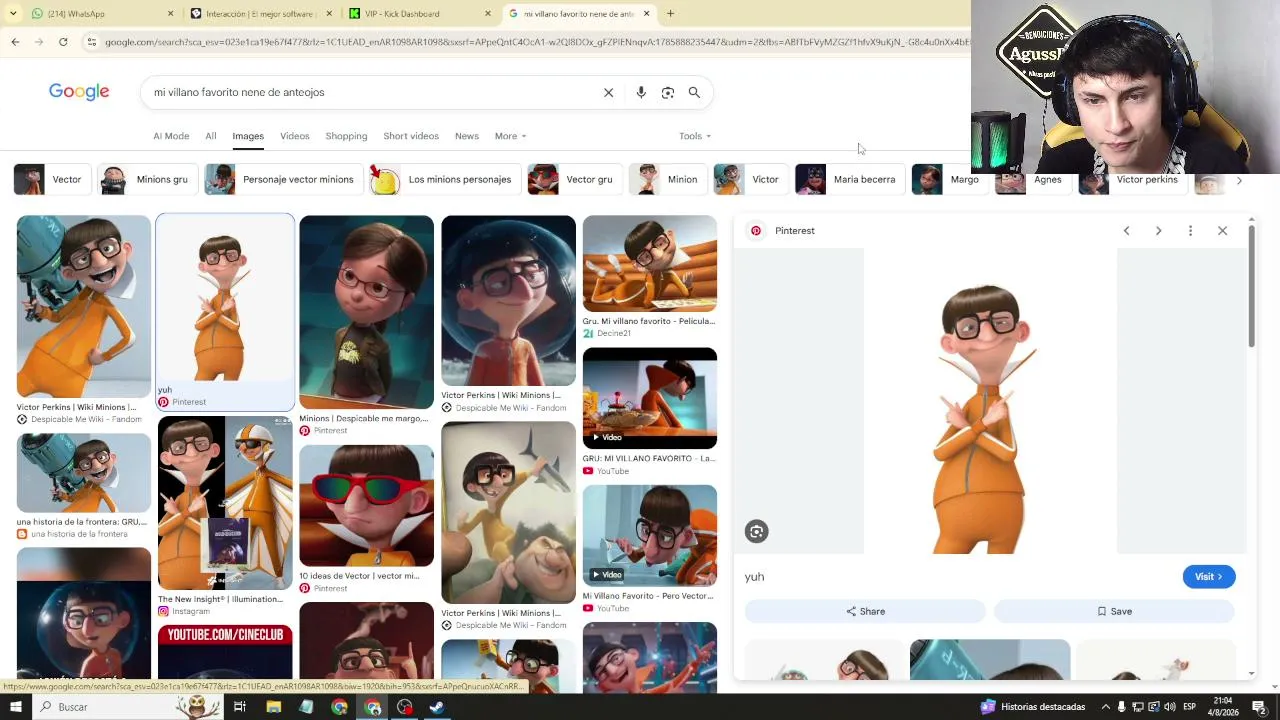
Task: Open Google Lens image search icon
Action: point(668,92)
